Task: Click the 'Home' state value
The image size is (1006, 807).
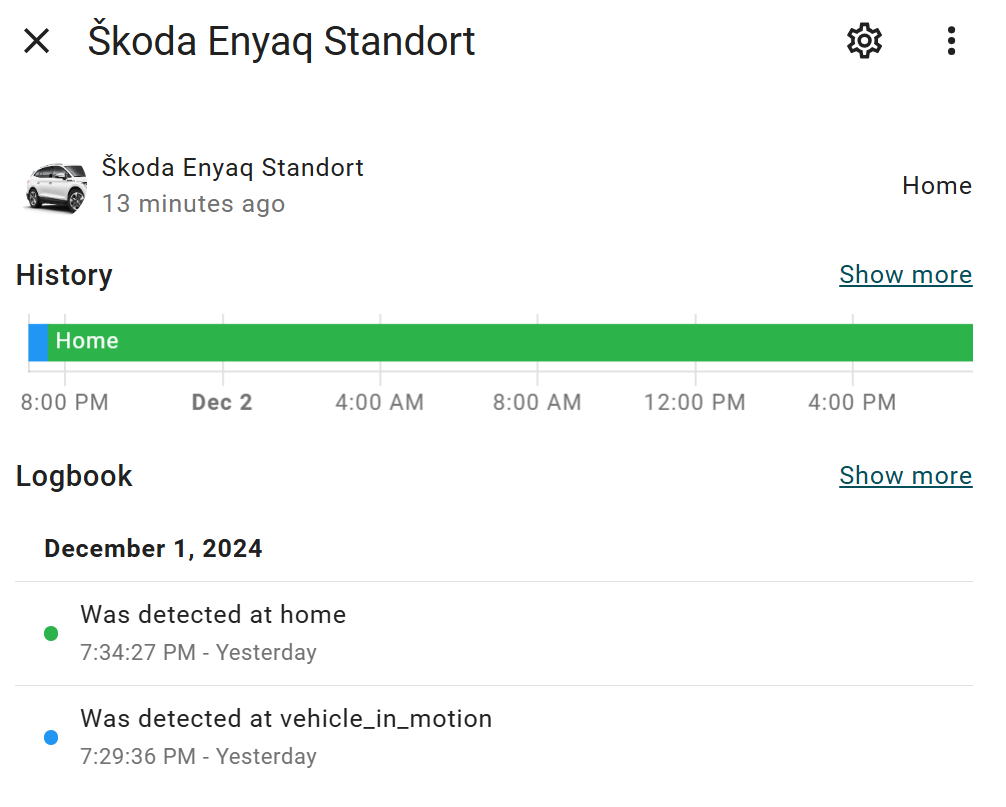Action: [936, 186]
